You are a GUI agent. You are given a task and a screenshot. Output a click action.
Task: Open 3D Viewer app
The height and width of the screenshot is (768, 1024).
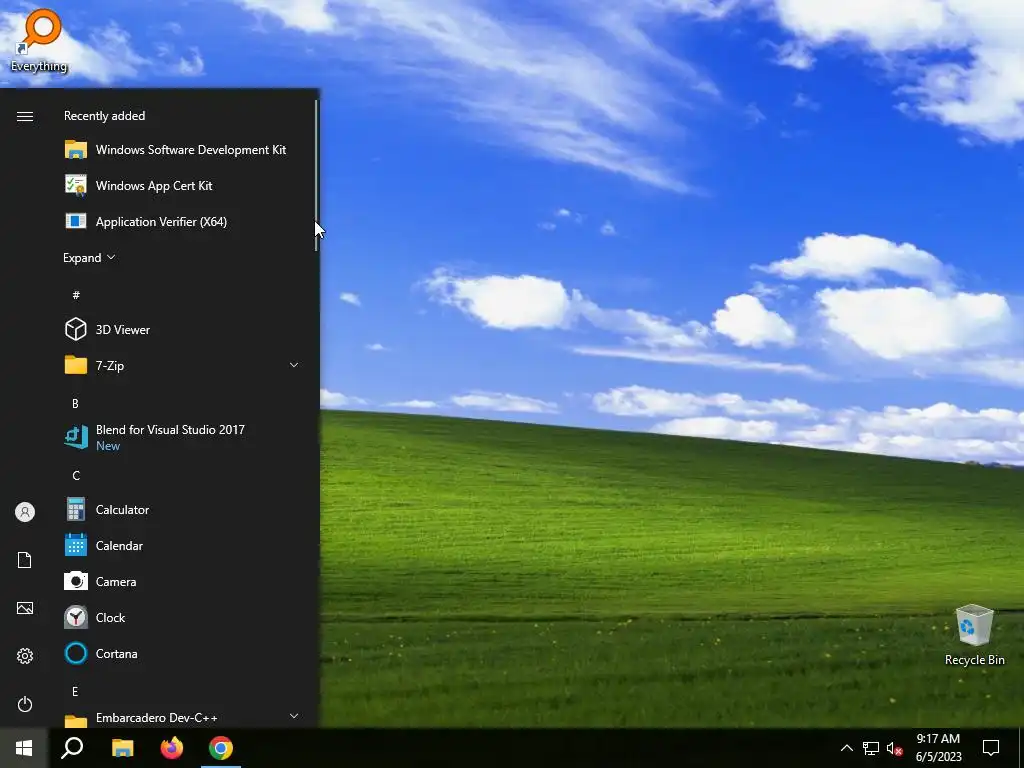(184, 329)
